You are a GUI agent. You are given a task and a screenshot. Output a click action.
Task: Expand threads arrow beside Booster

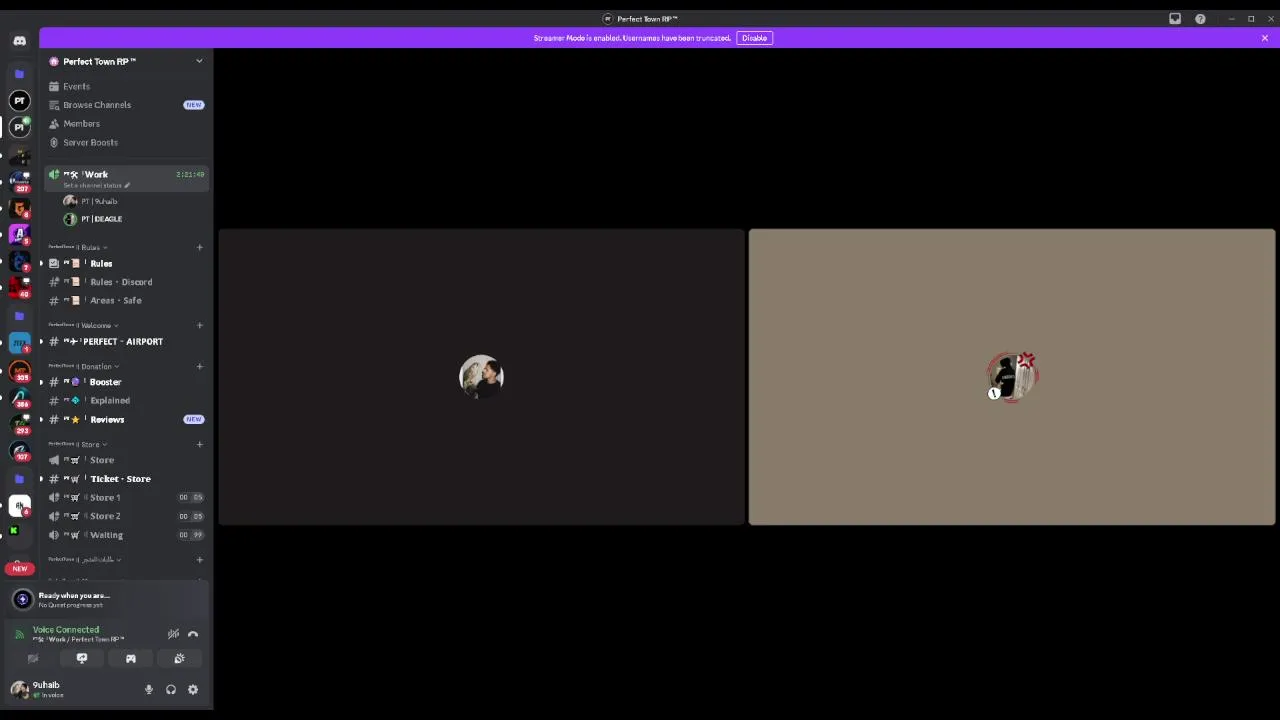[41, 382]
